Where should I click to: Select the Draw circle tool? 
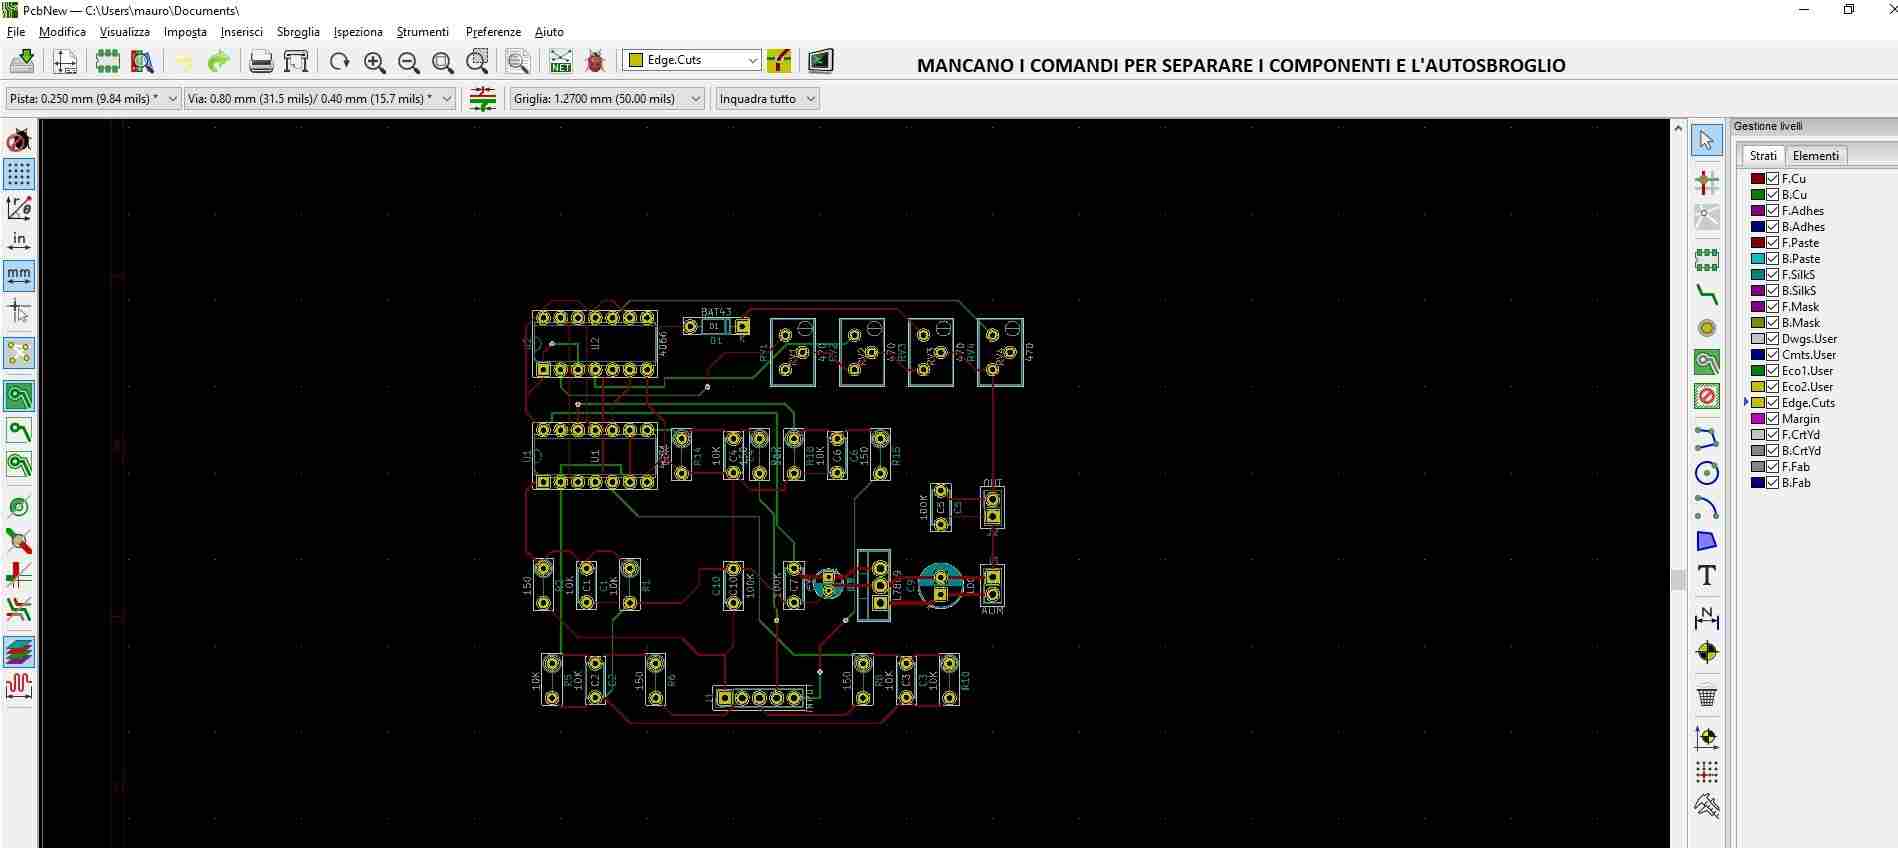(x=1707, y=473)
